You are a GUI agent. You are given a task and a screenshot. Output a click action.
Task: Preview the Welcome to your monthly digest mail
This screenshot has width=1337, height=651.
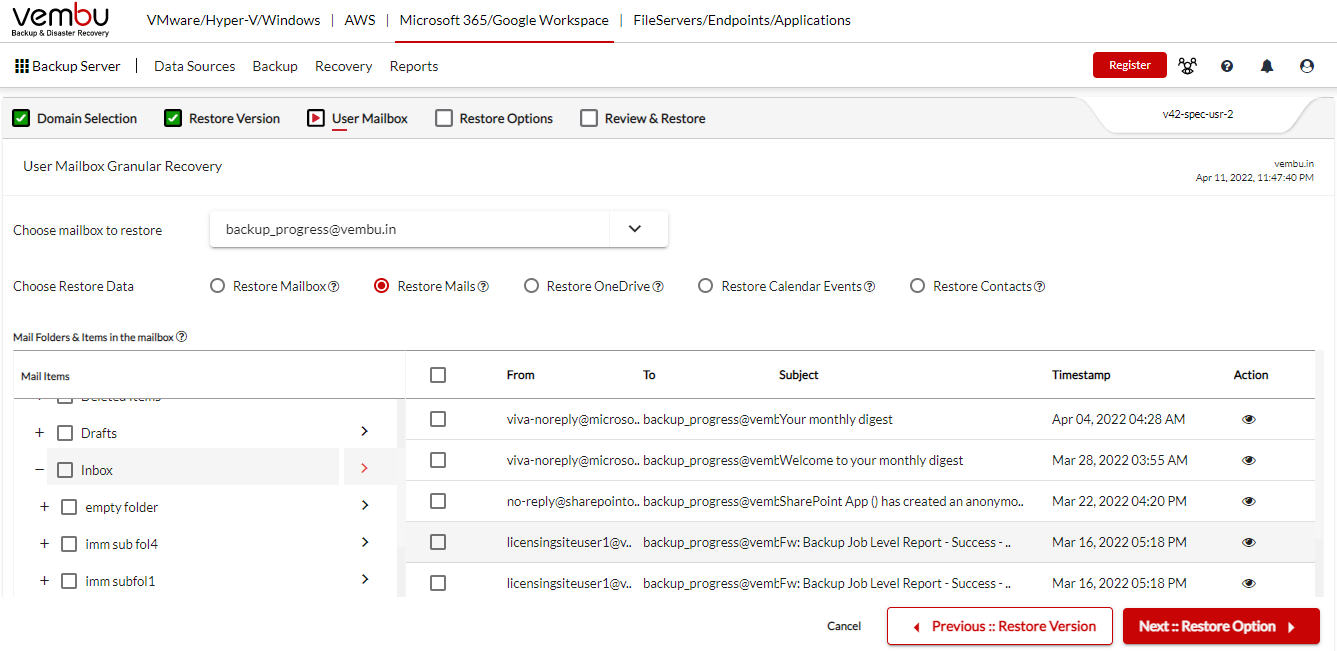pos(1248,461)
